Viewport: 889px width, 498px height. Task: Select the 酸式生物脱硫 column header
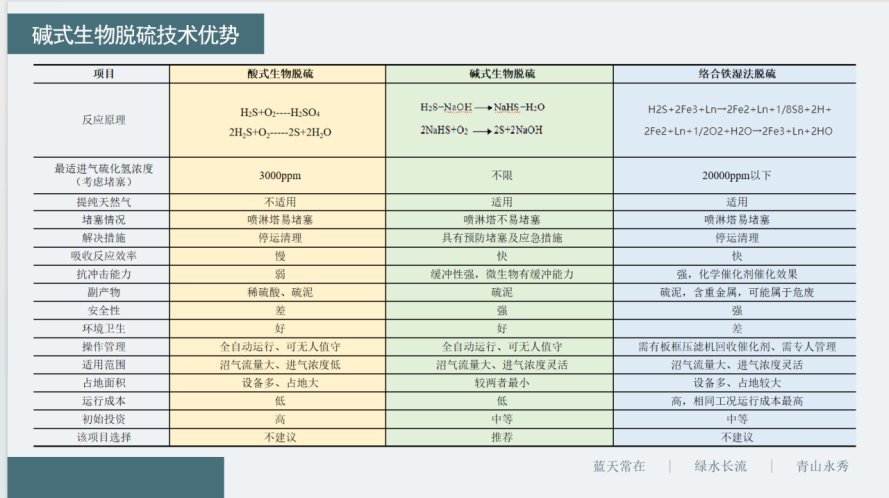point(279,74)
